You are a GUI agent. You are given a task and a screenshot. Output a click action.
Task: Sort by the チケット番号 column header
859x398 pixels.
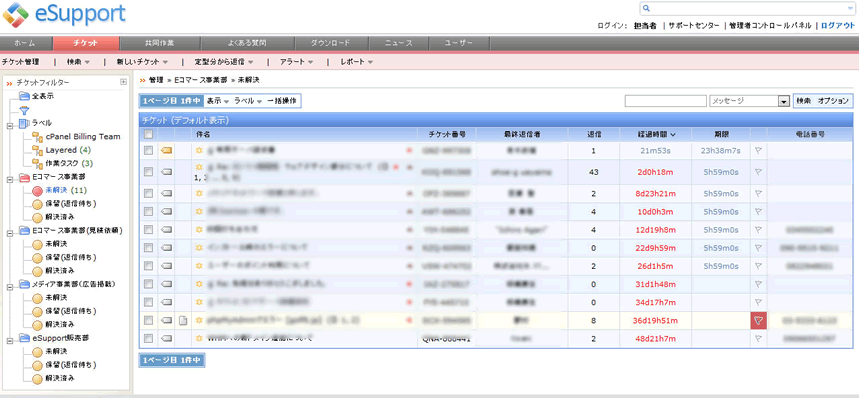446,134
